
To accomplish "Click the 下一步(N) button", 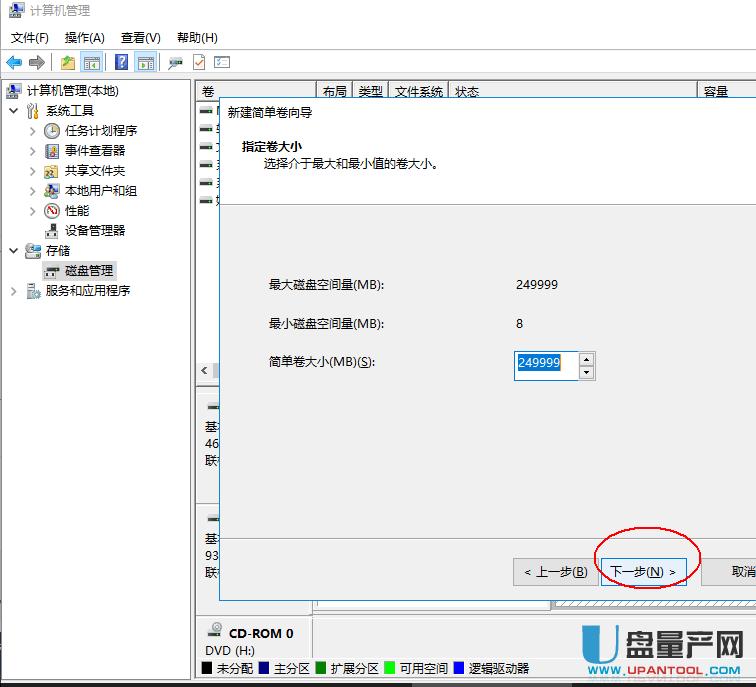I will coord(643,572).
